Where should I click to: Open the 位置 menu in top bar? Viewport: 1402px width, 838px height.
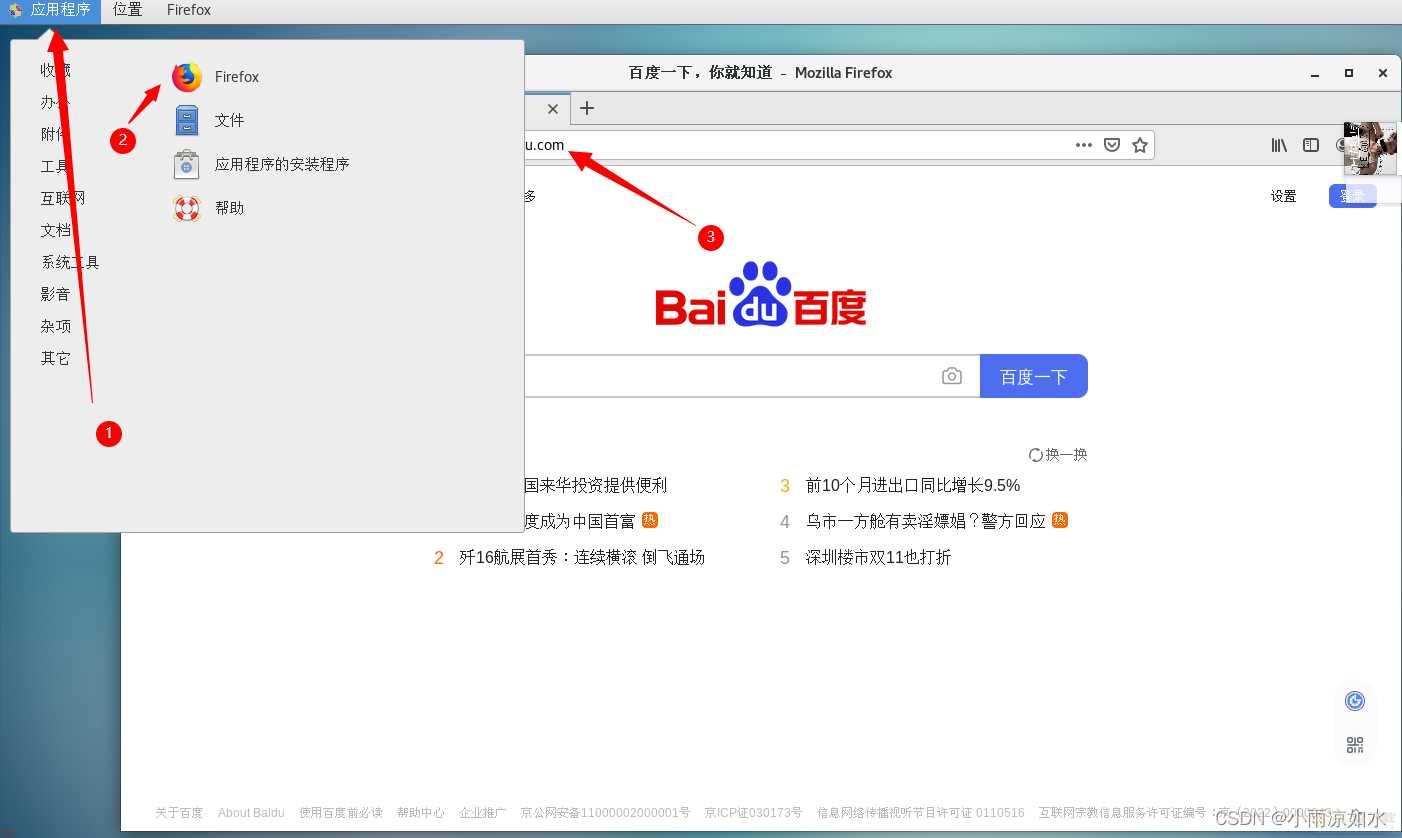(x=127, y=10)
